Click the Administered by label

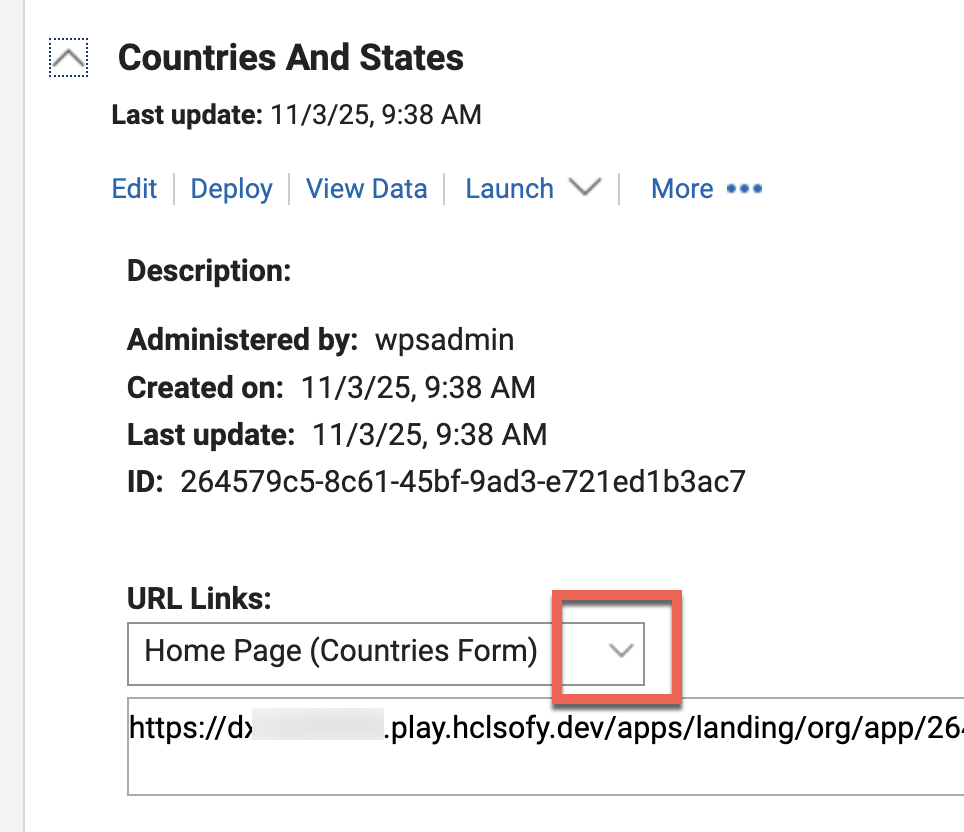click(x=242, y=340)
